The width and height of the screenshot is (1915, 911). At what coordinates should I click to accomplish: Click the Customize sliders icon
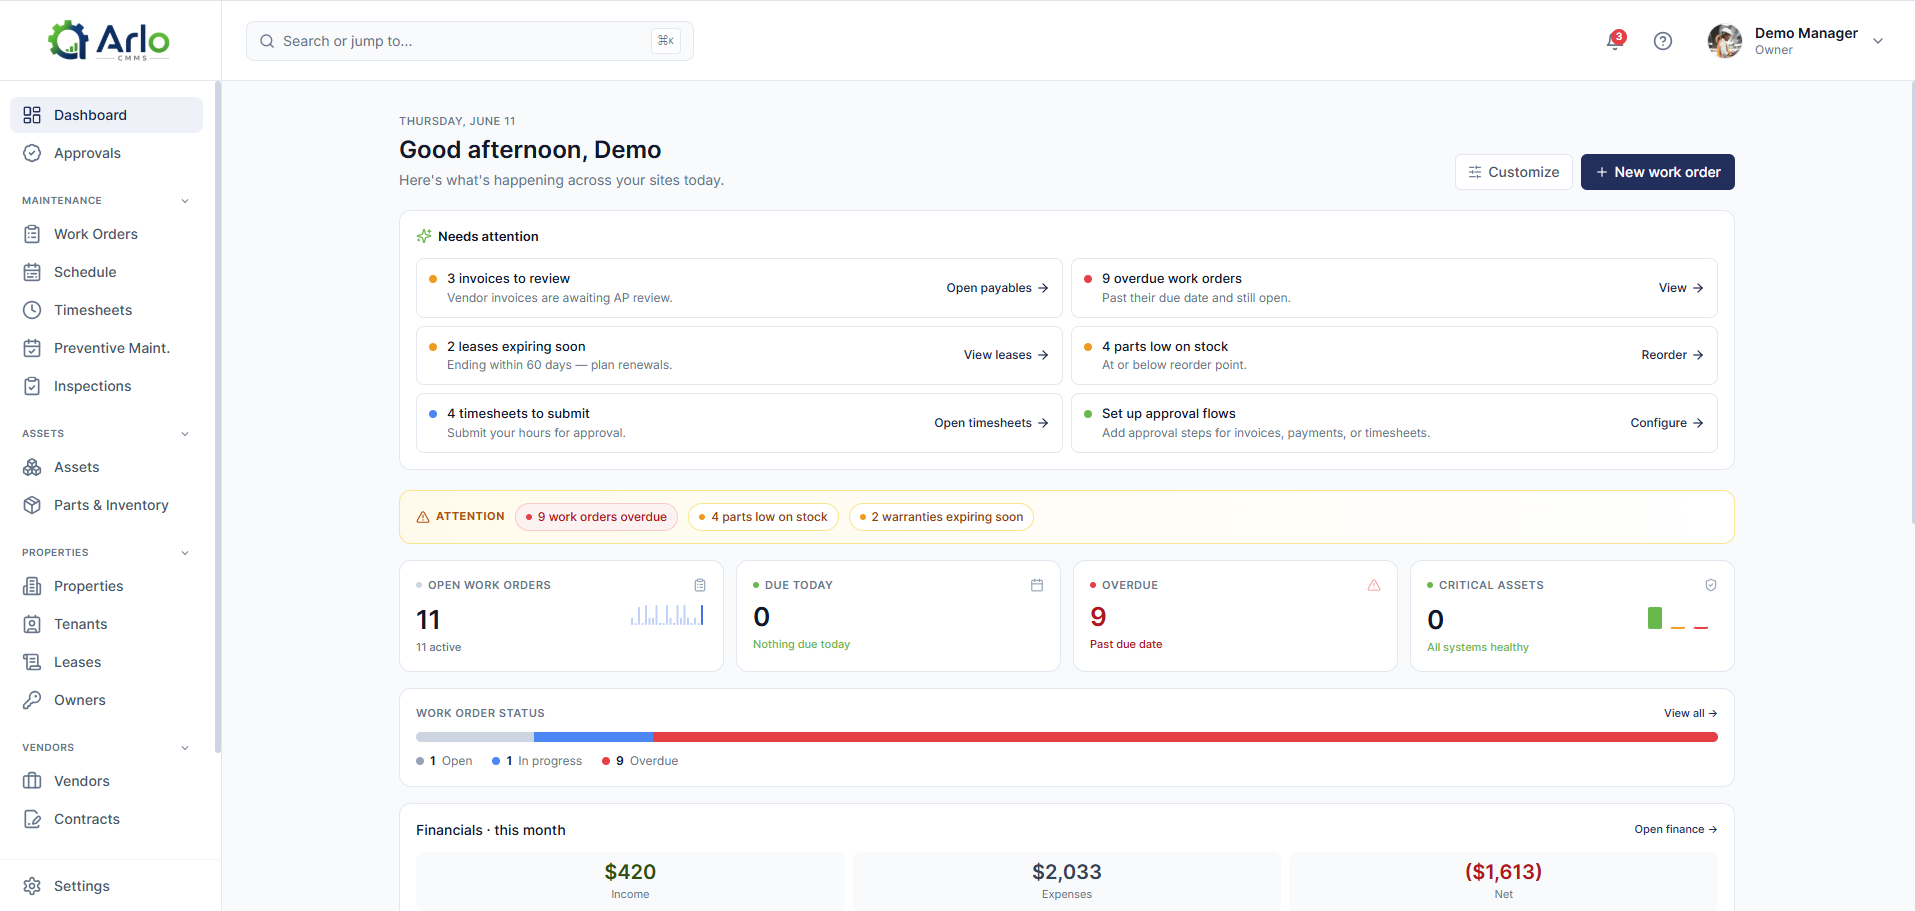pos(1475,172)
